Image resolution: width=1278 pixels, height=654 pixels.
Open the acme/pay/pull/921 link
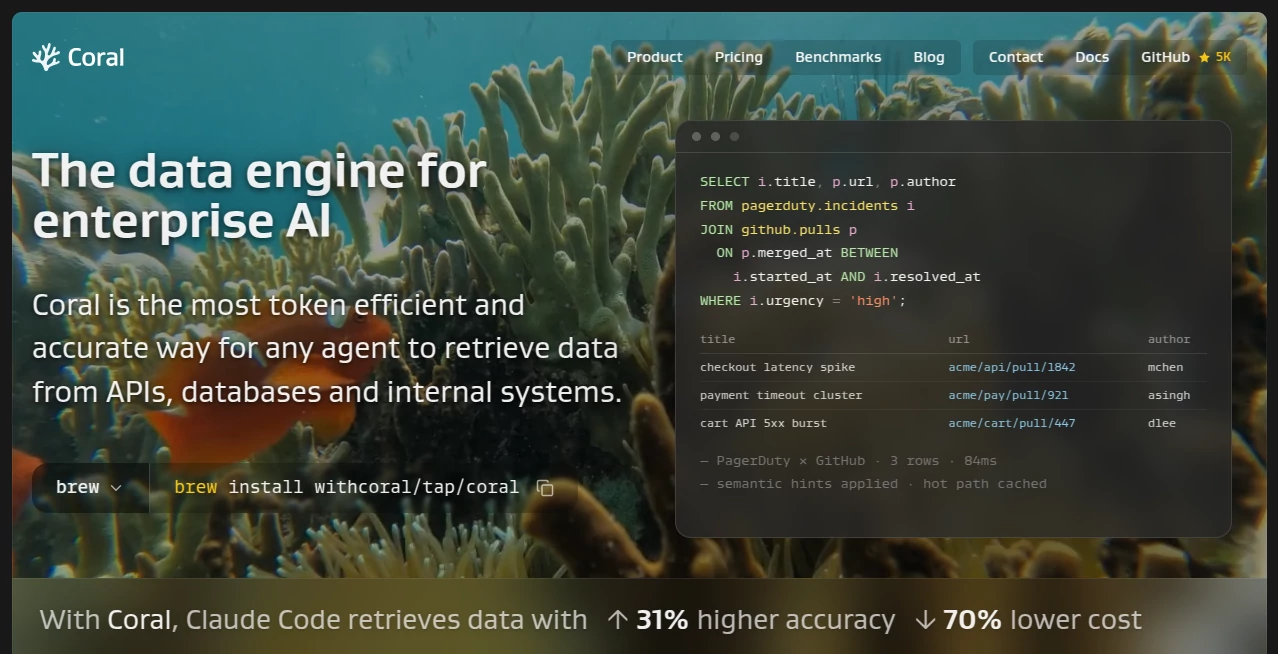tap(1008, 395)
